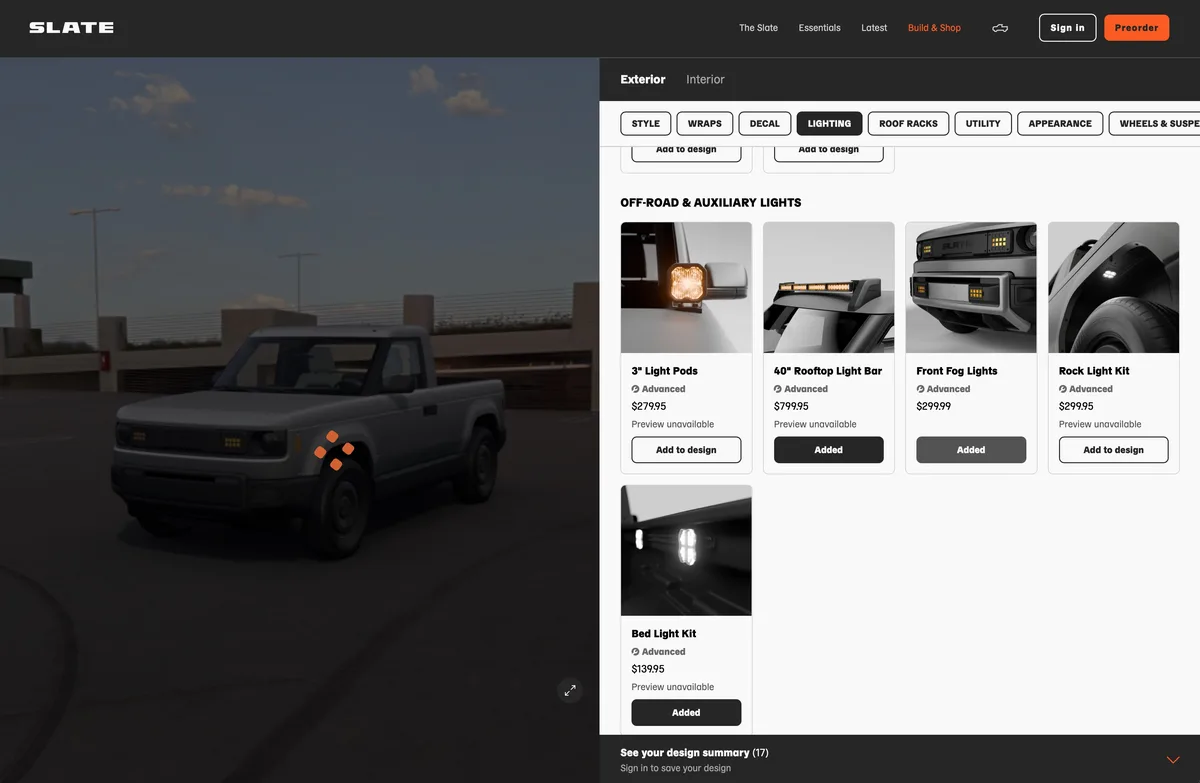Click the Advanced badge on Rock Light Kit
1200x783 pixels.
tap(1086, 389)
